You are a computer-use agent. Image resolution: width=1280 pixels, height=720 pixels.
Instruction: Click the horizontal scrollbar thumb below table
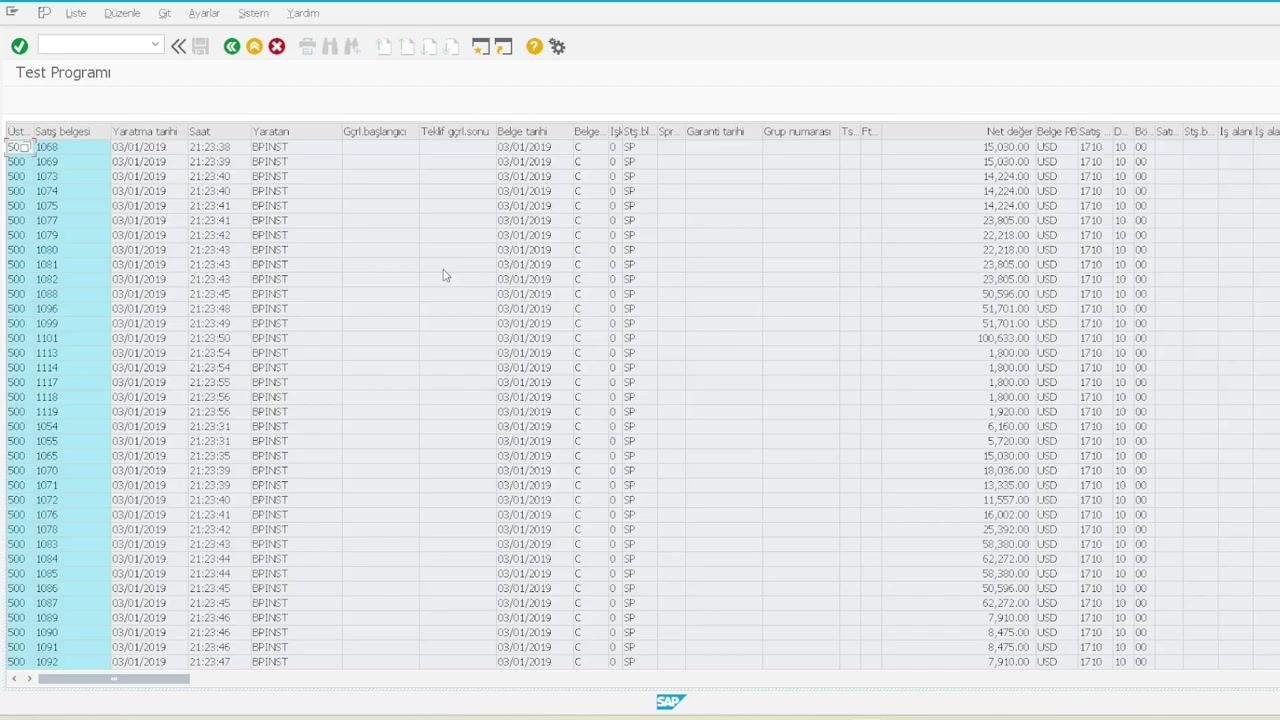[114, 679]
